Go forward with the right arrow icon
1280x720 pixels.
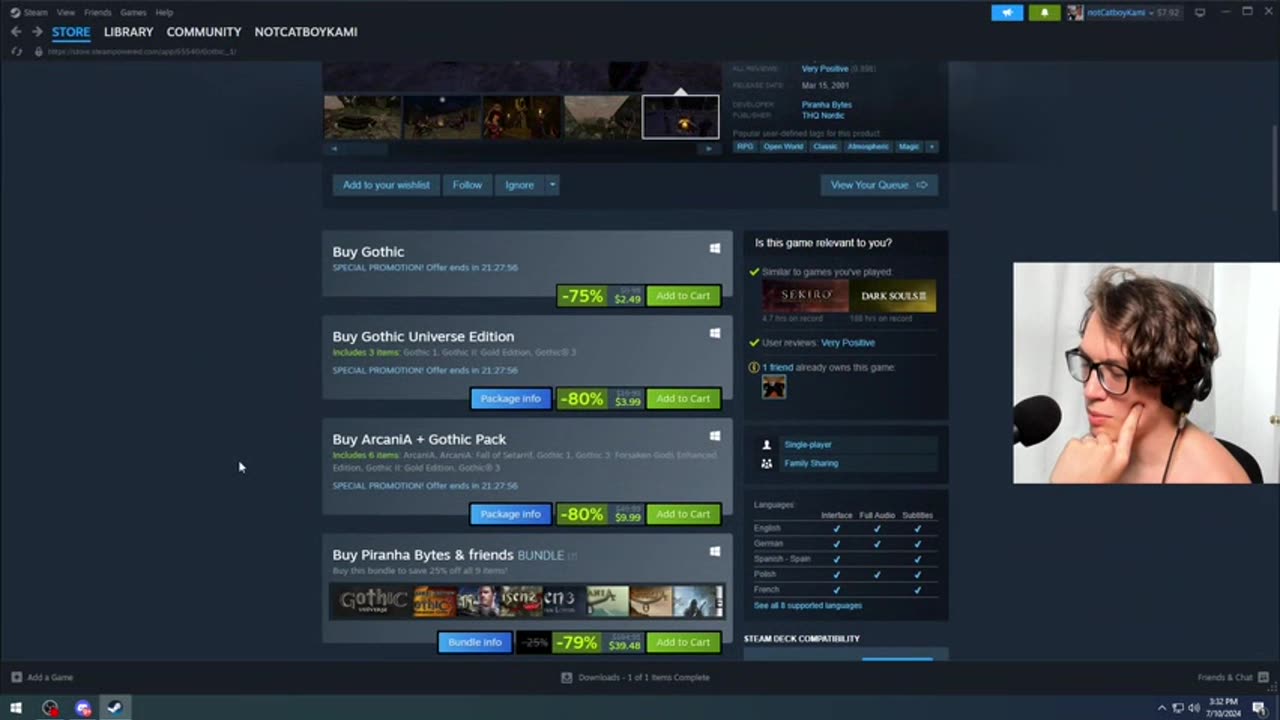pyautogui.click(x=37, y=32)
